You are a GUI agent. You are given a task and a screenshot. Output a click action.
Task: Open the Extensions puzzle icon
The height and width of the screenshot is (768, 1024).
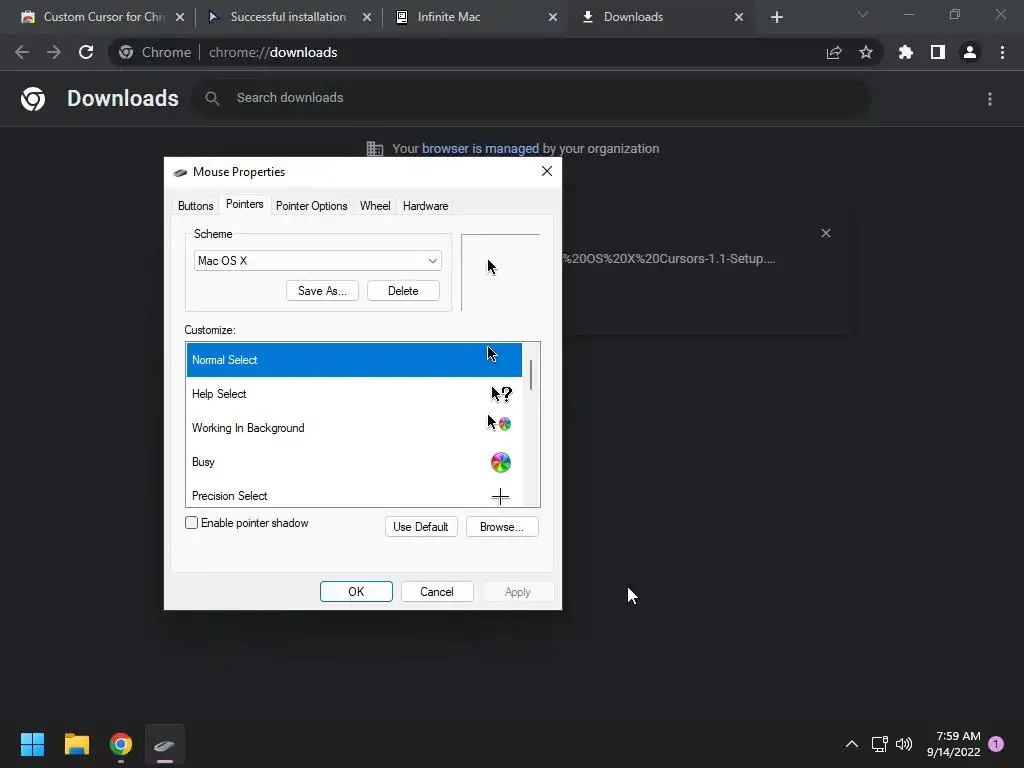click(x=906, y=52)
